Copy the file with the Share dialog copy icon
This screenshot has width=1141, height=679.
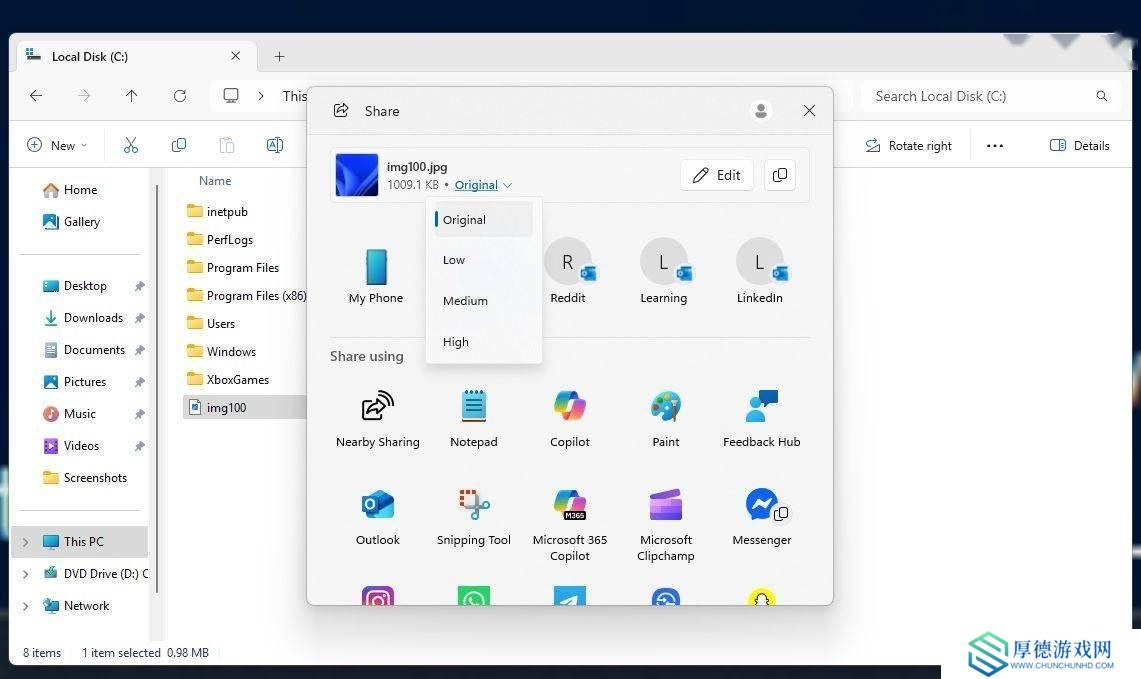pos(779,175)
